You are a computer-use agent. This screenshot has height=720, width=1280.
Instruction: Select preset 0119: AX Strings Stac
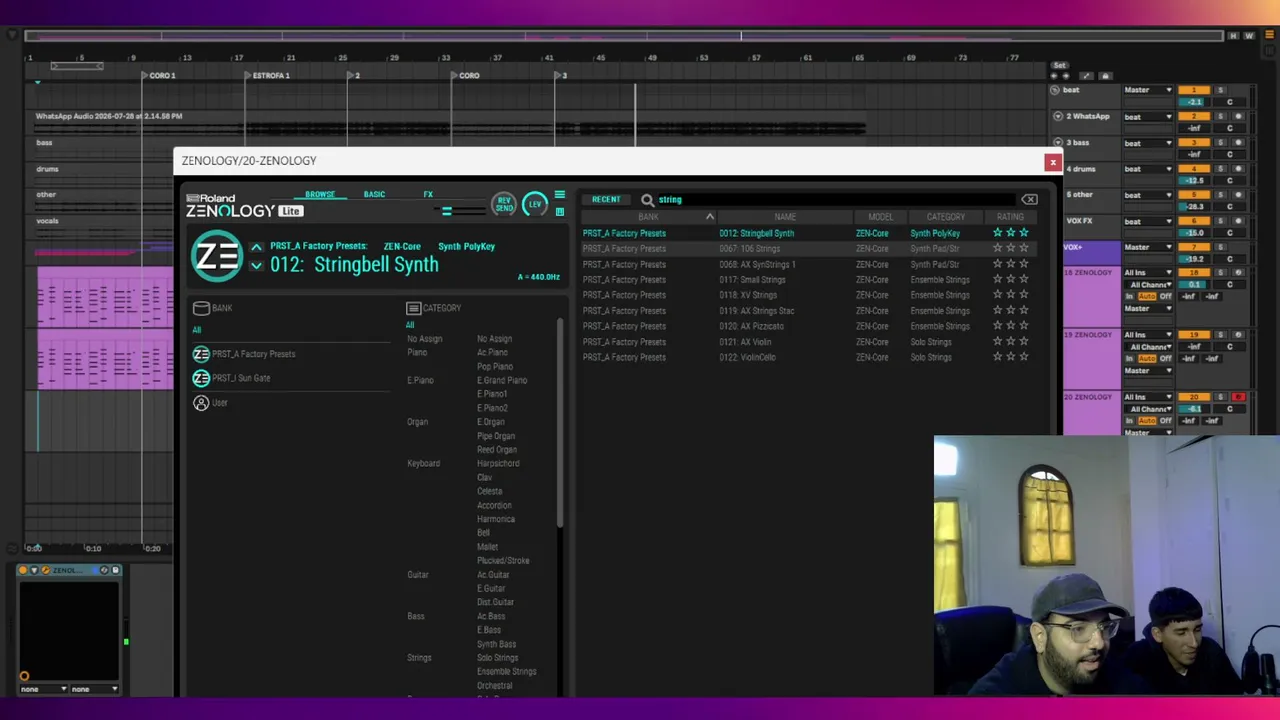point(756,311)
